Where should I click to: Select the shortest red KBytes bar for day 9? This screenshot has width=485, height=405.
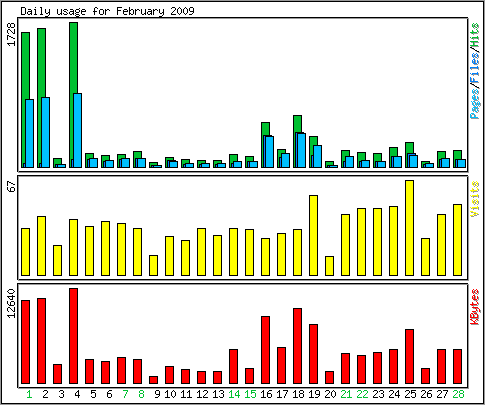[153, 380]
